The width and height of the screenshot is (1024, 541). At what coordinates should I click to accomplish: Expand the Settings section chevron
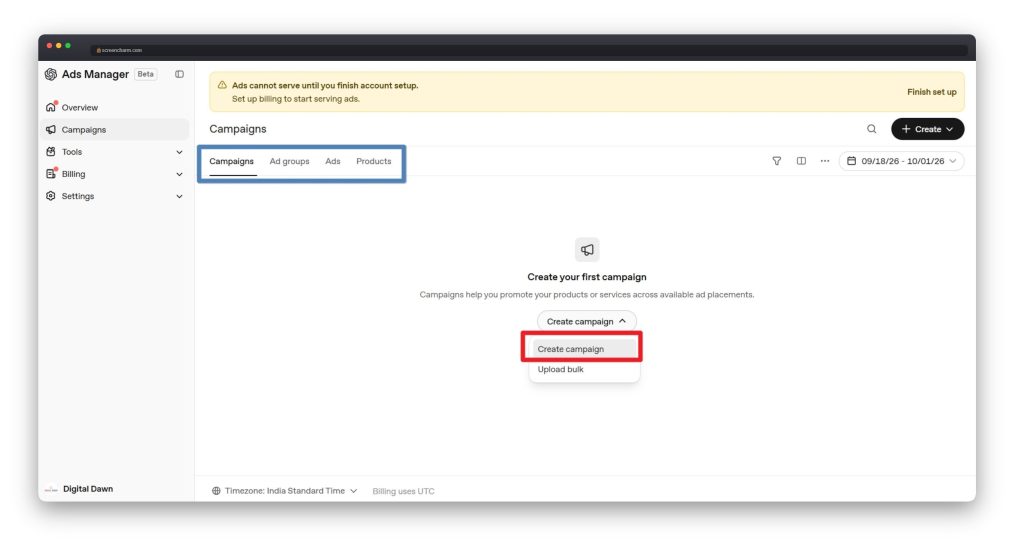[x=179, y=196]
